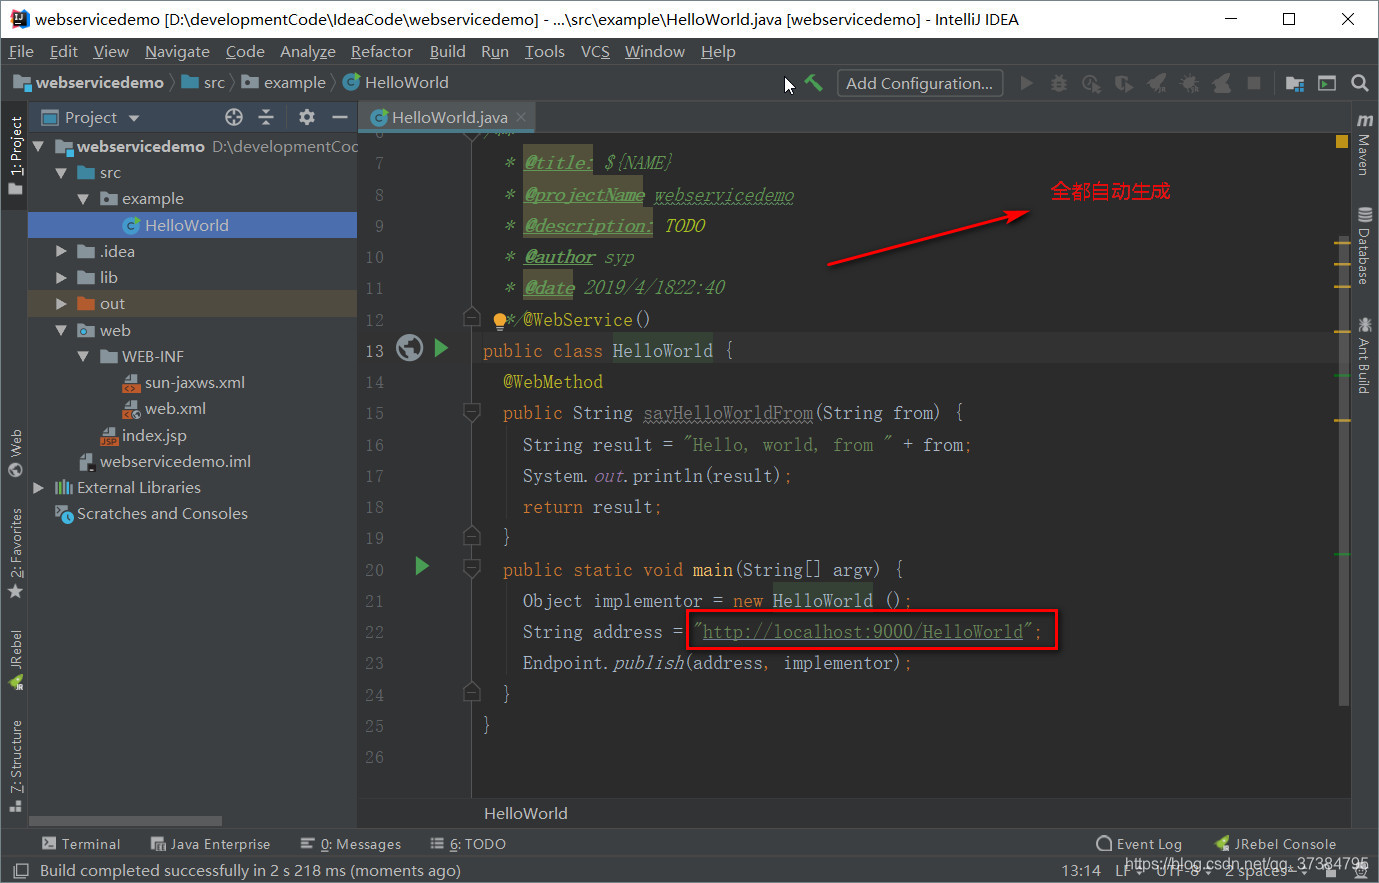Expand the out folder
Screen dimensions: 1379x883
click(61, 304)
